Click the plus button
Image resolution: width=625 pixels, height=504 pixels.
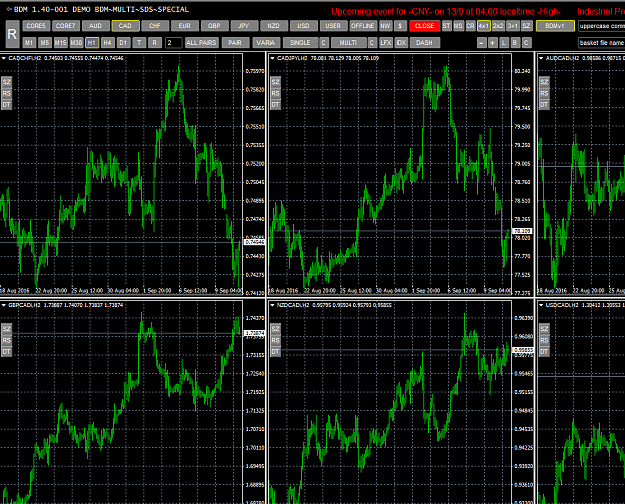pyautogui.click(x=493, y=43)
